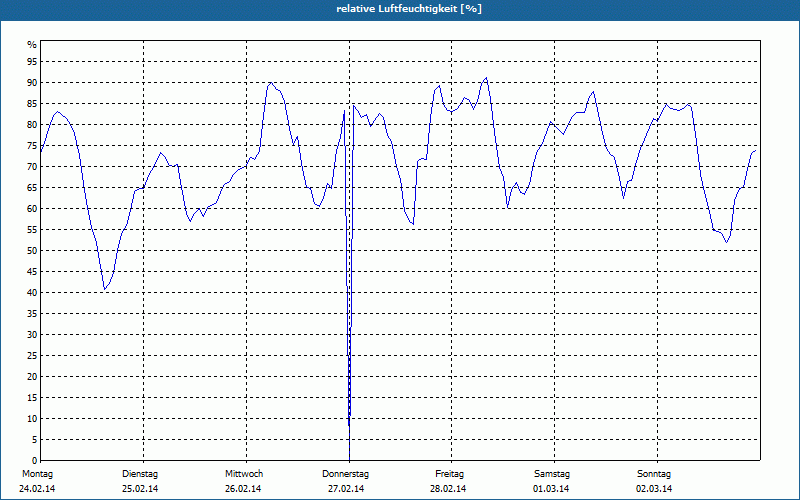Click the 'Freitag' day label
This screenshot has height=500, width=800.
(449, 474)
